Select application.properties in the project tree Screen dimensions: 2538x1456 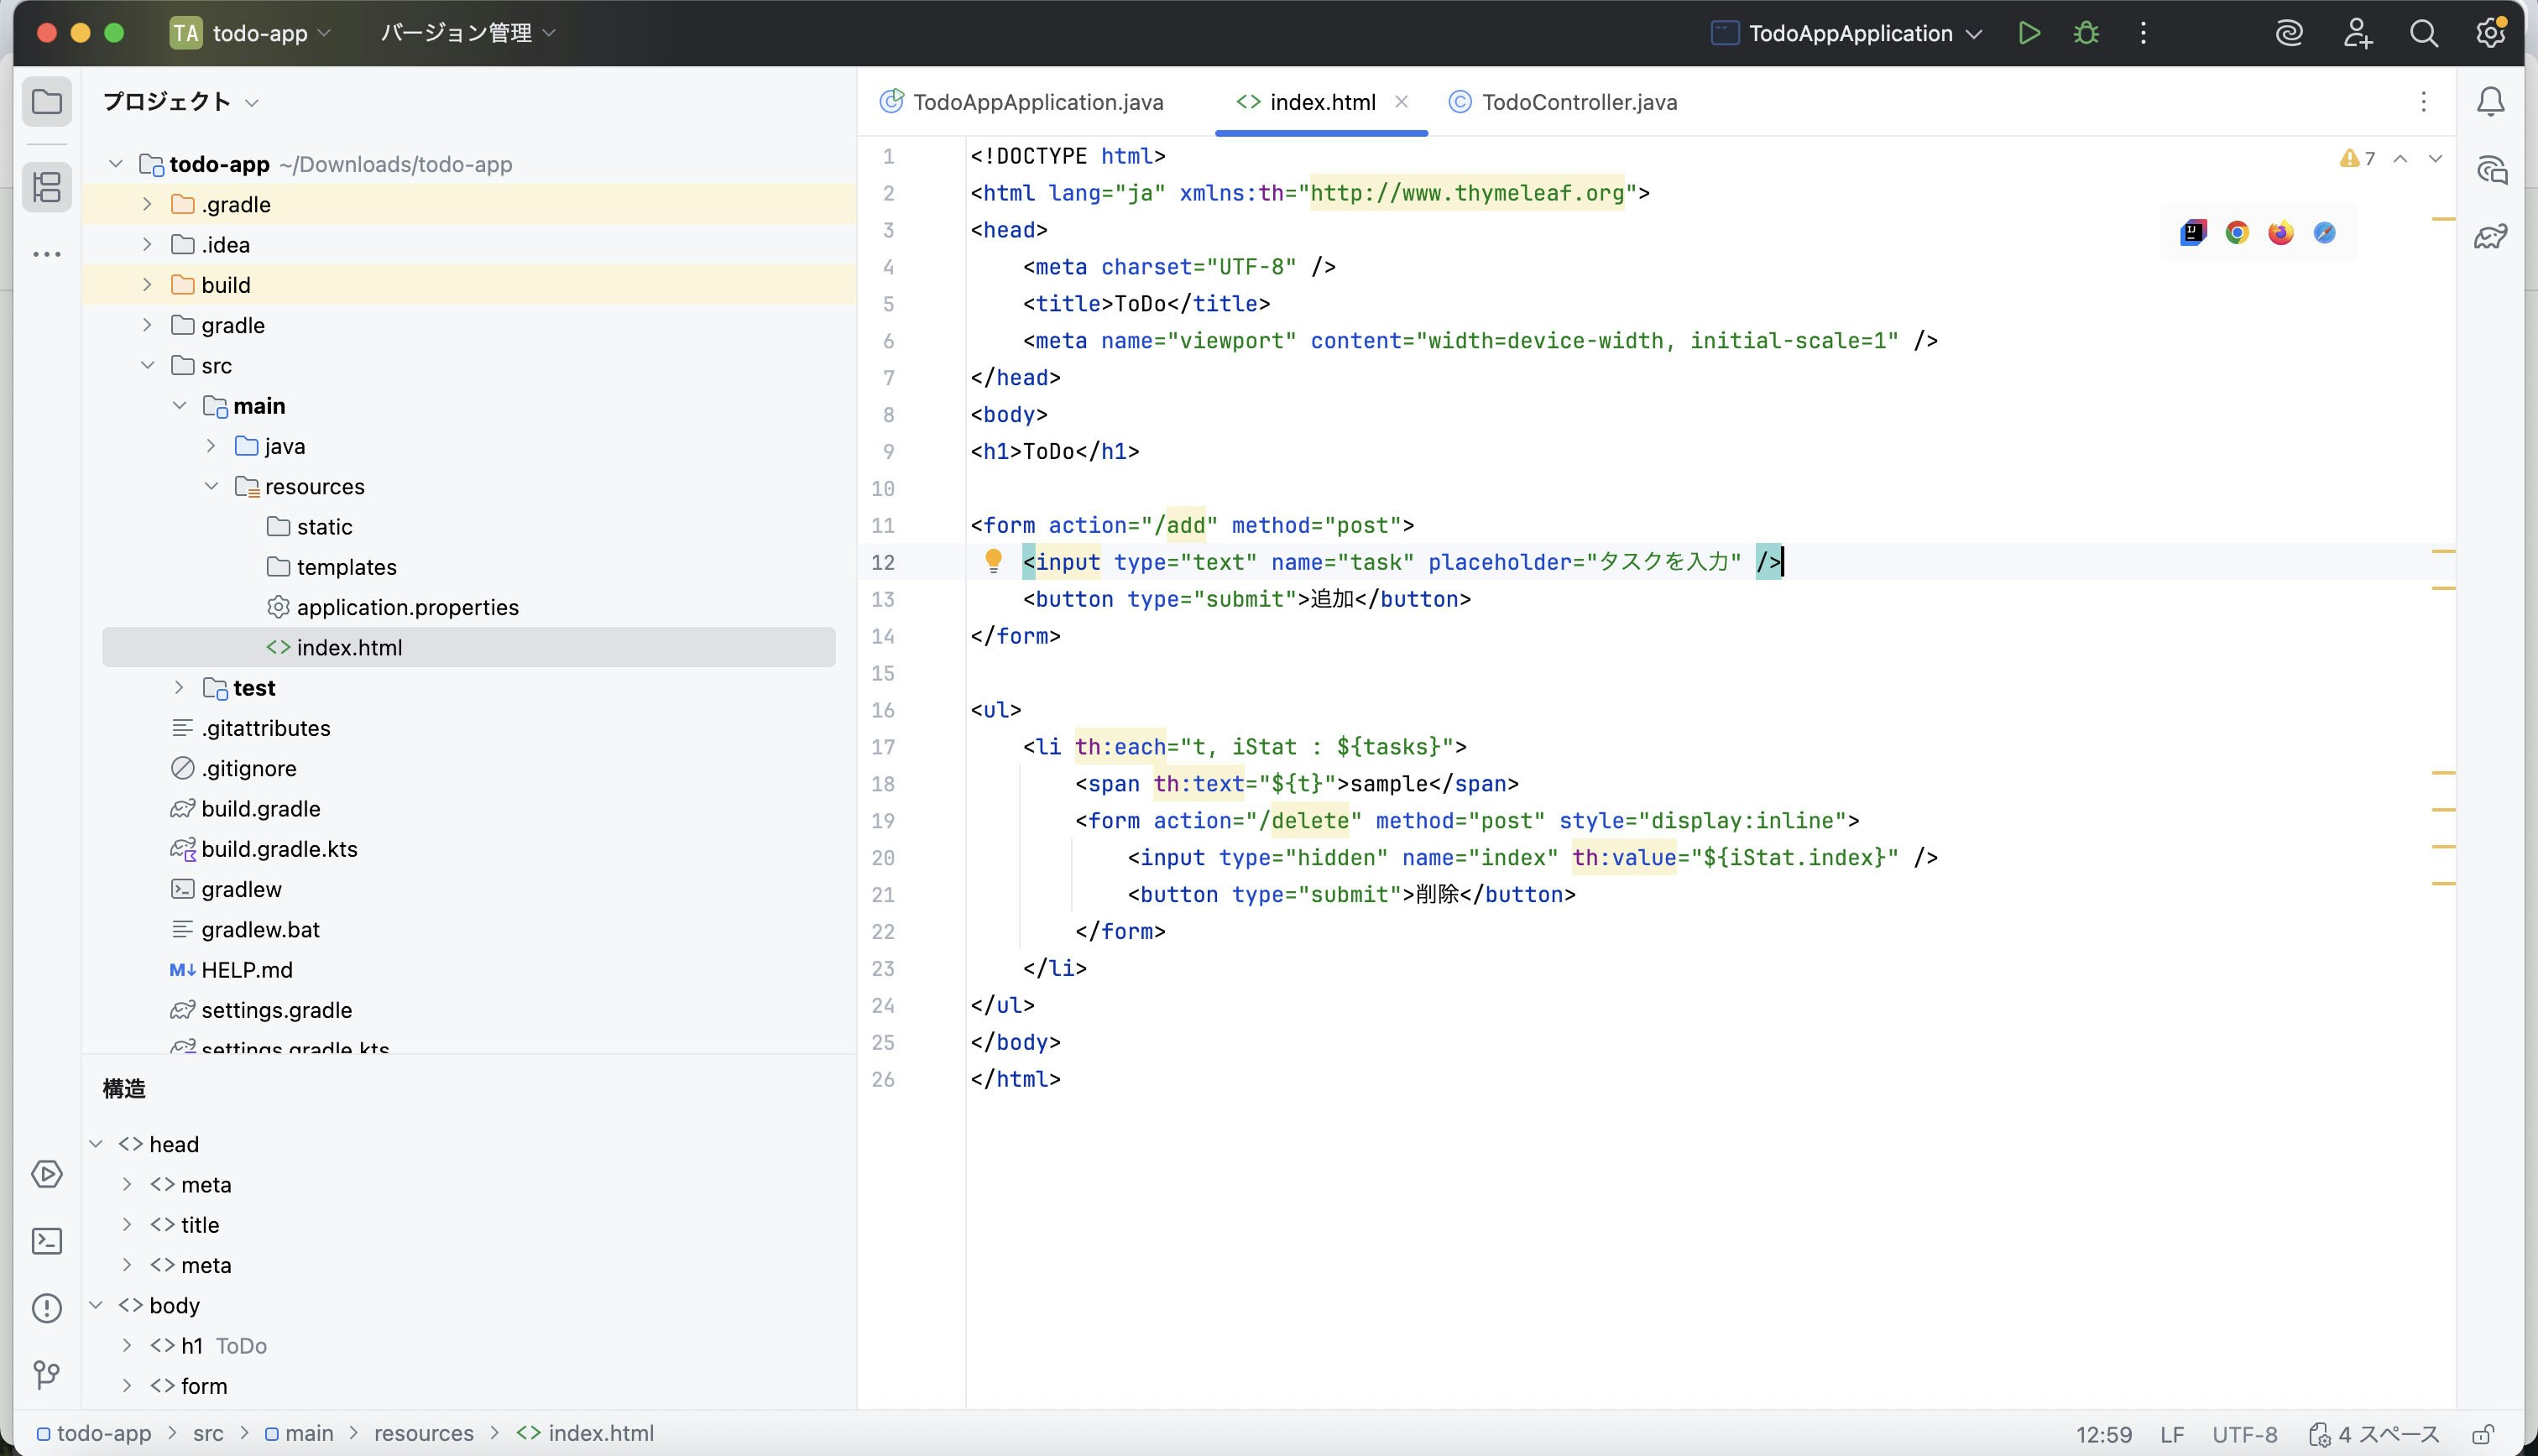407,607
